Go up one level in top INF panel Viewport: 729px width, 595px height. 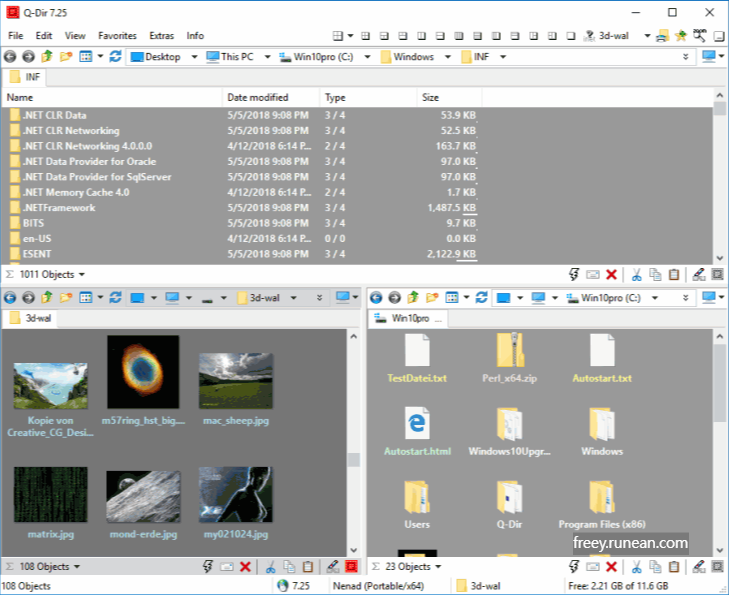47,57
